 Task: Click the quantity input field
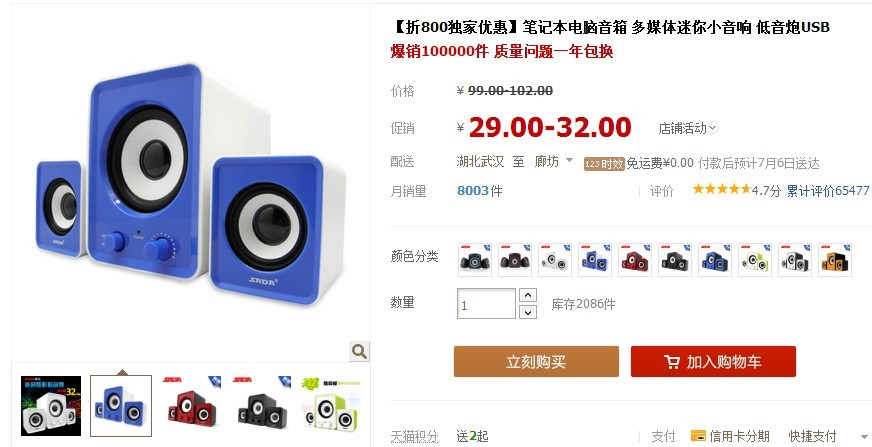click(x=486, y=304)
